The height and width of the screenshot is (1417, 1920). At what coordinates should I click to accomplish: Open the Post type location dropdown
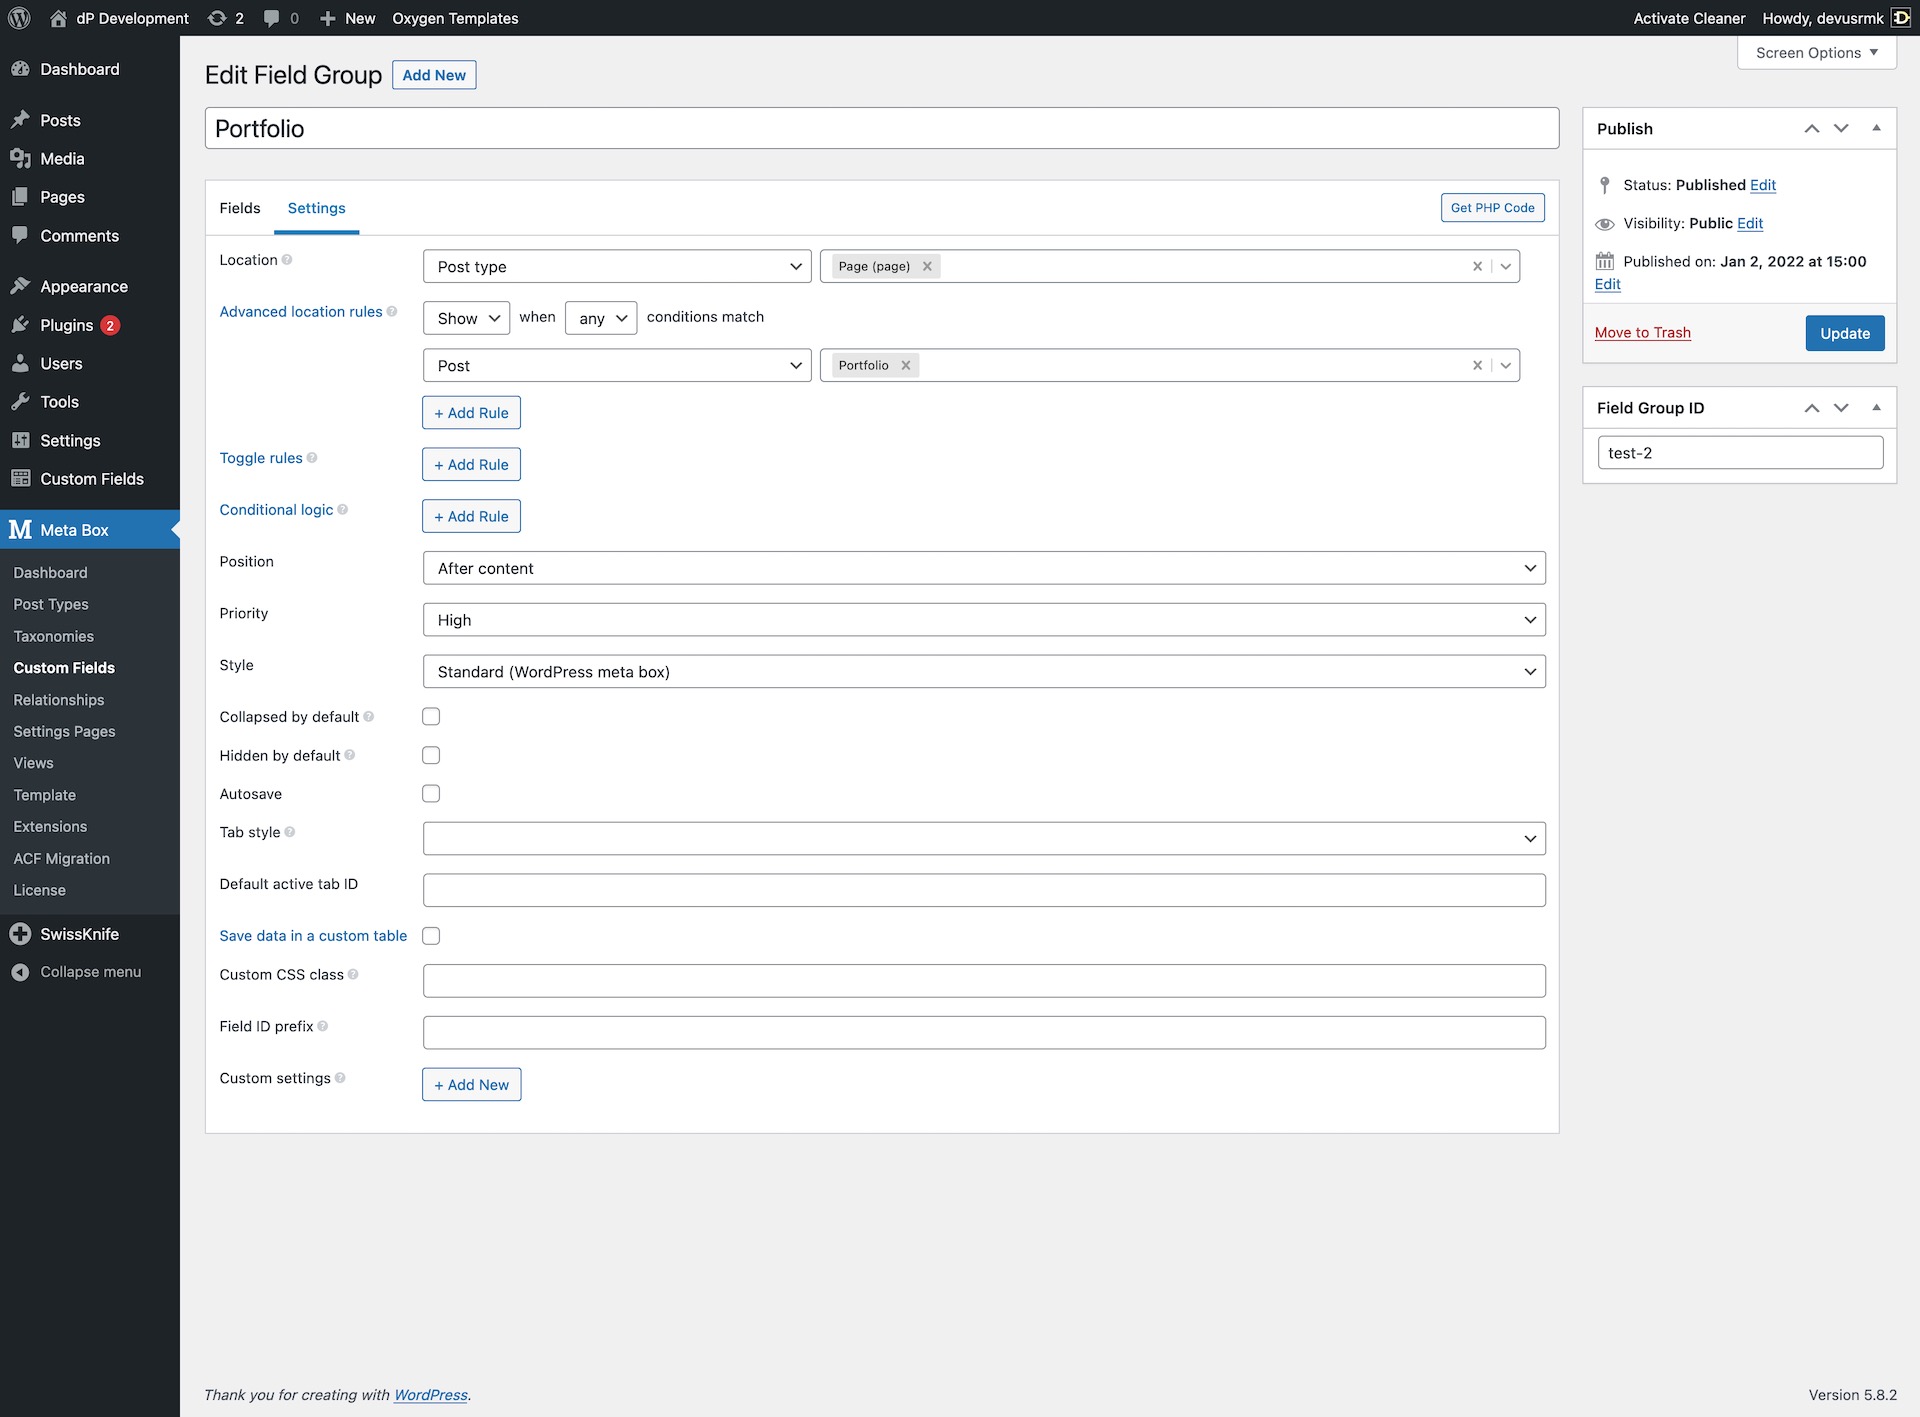coord(617,266)
